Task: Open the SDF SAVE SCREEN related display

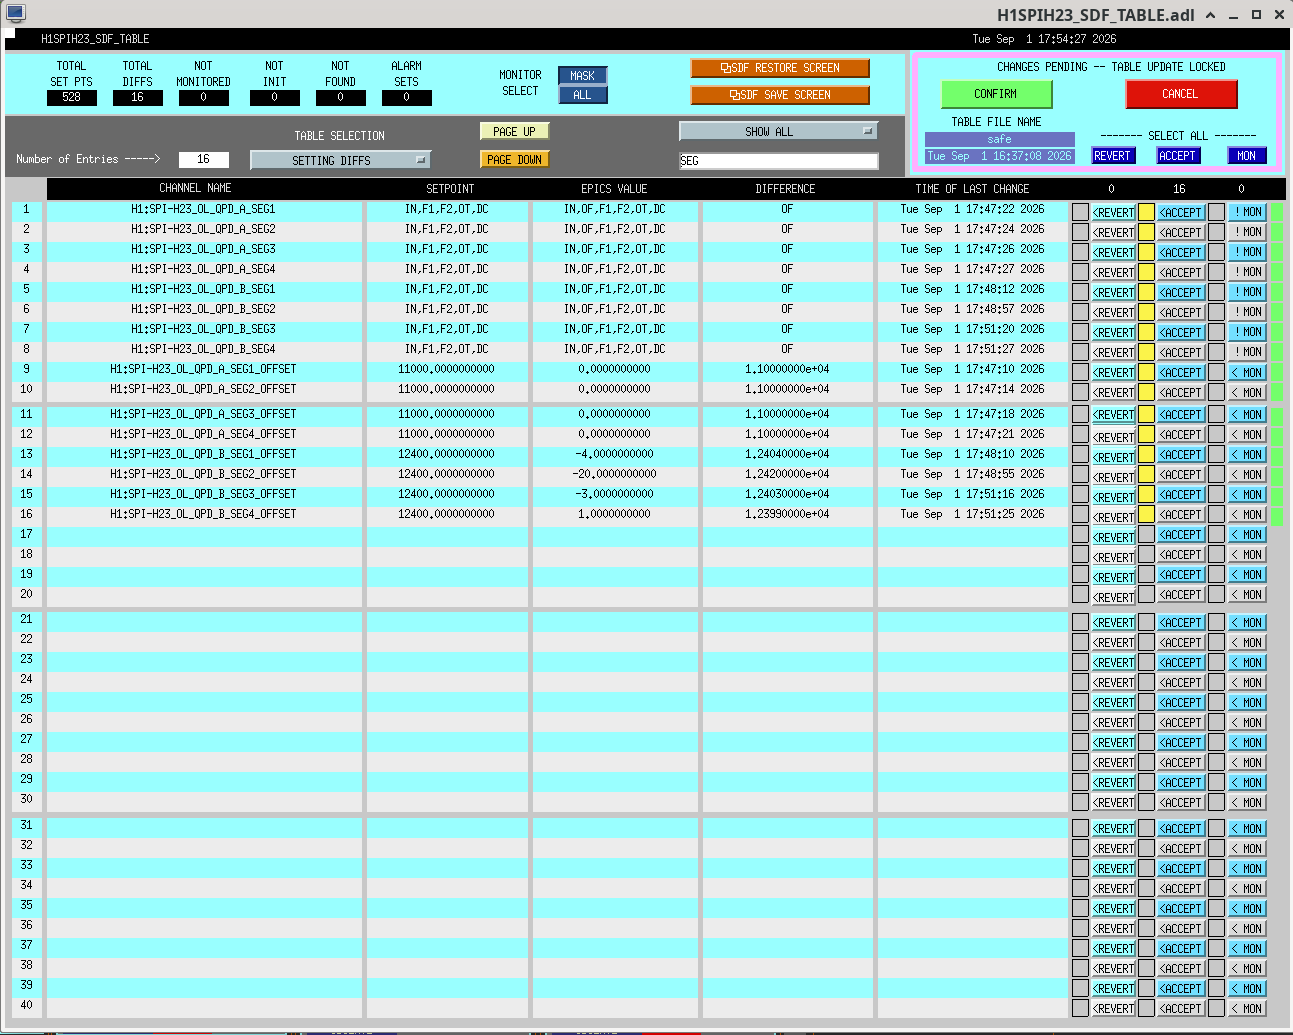Action: tap(780, 95)
